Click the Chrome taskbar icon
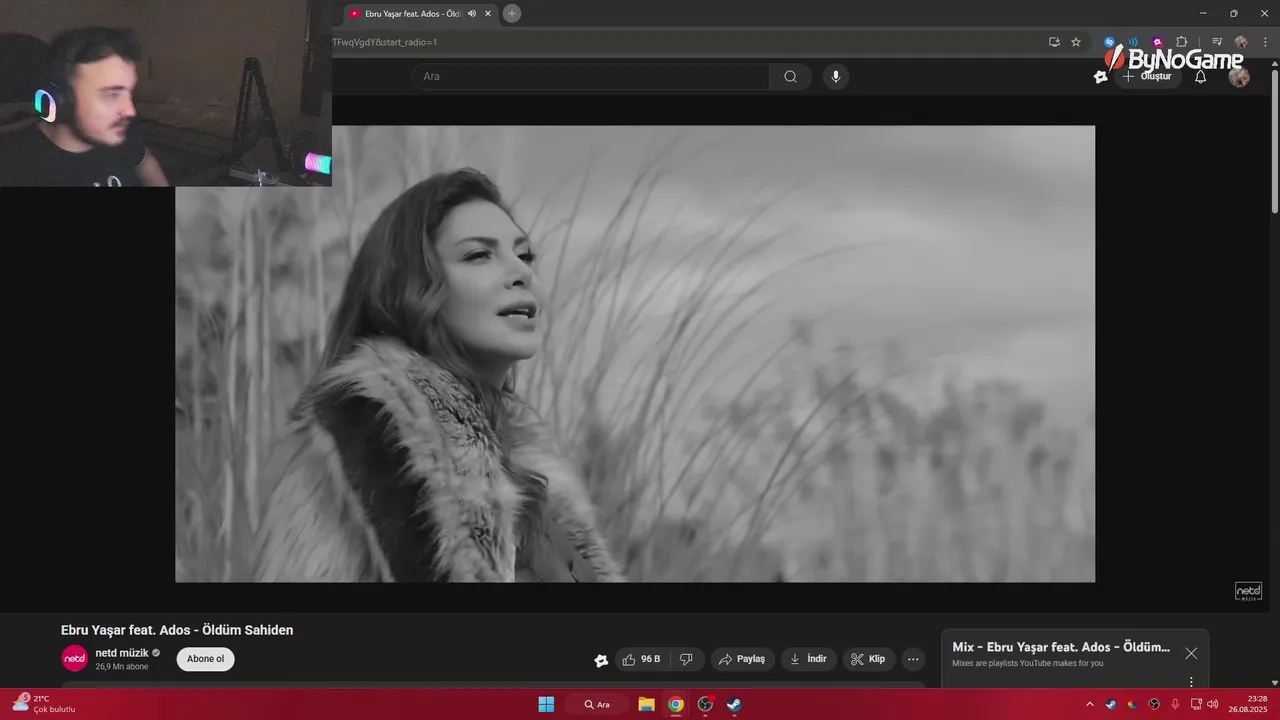The width and height of the screenshot is (1280, 720). 676,704
